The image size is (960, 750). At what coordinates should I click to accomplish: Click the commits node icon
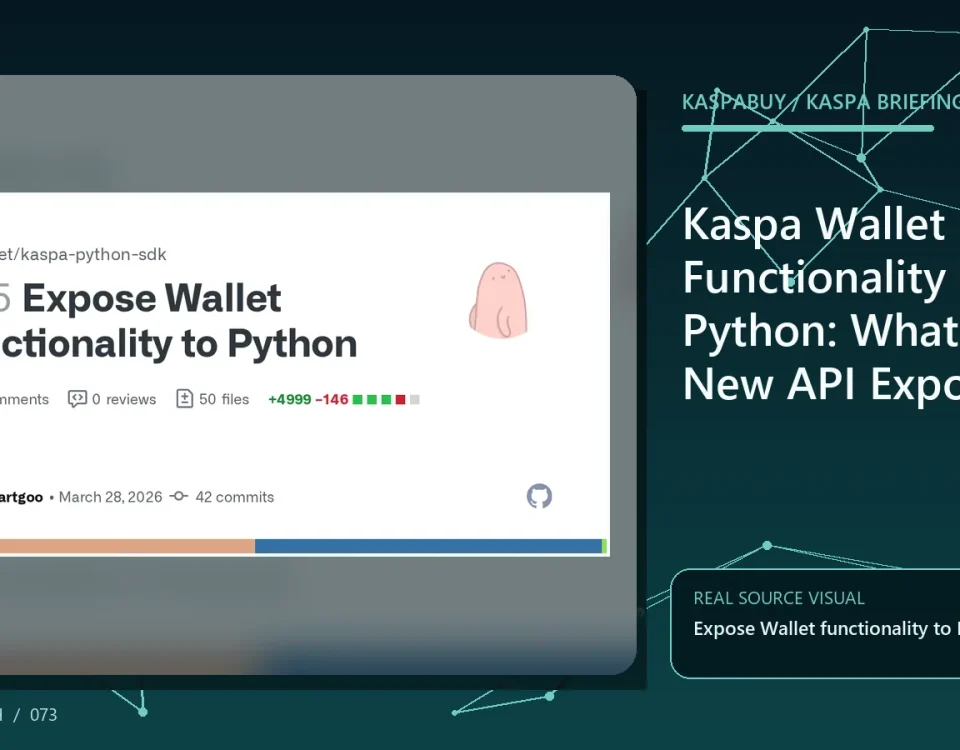point(179,496)
